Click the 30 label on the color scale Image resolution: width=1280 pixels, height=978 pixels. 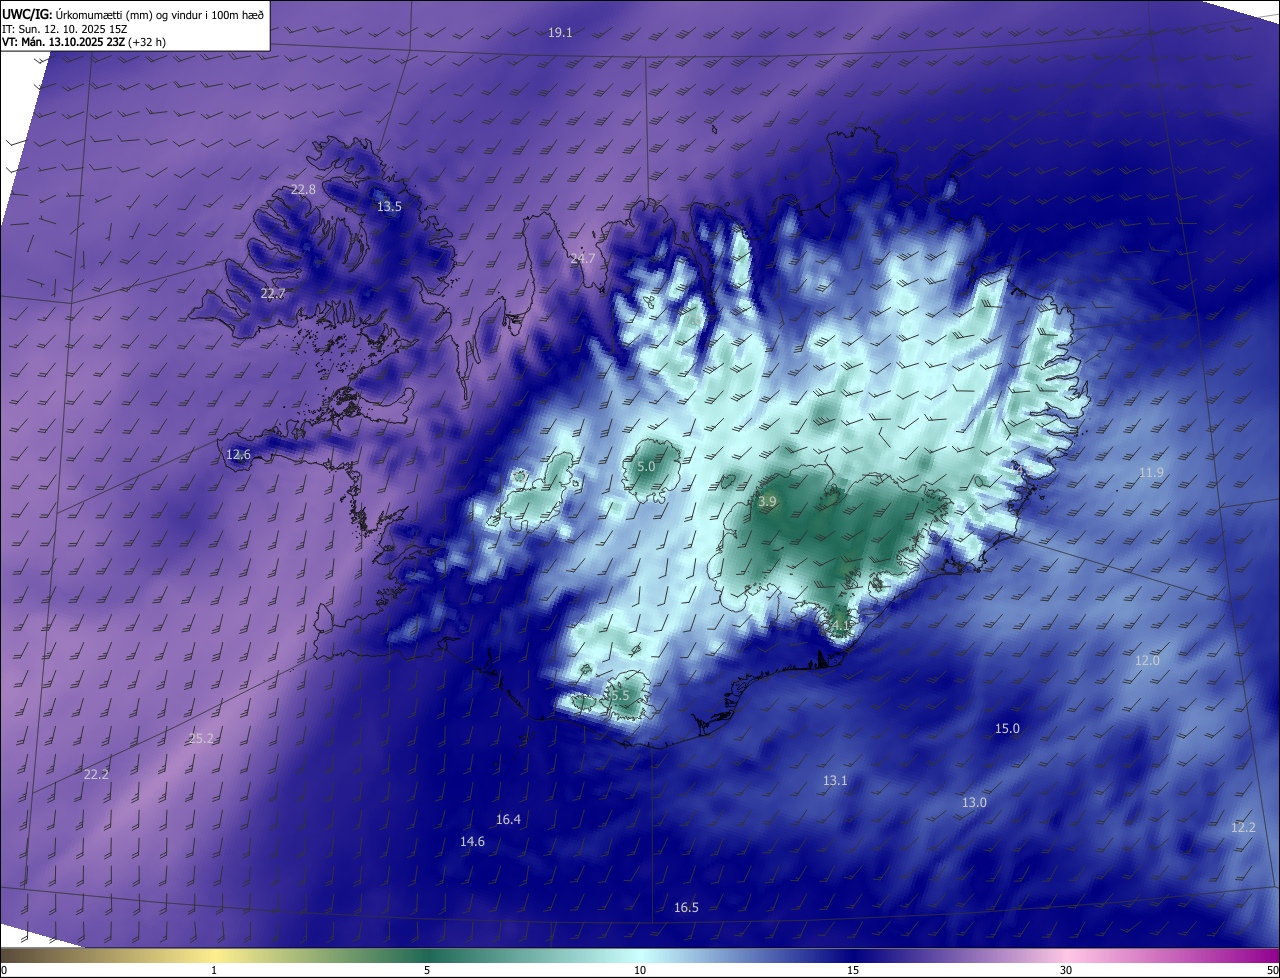[x=1066, y=970]
